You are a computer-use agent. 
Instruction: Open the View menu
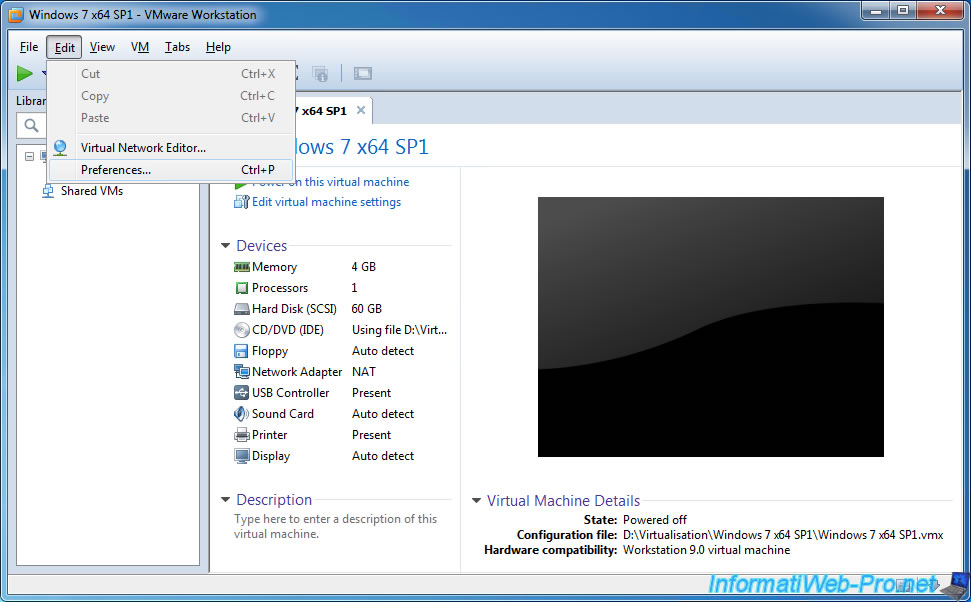[102, 47]
